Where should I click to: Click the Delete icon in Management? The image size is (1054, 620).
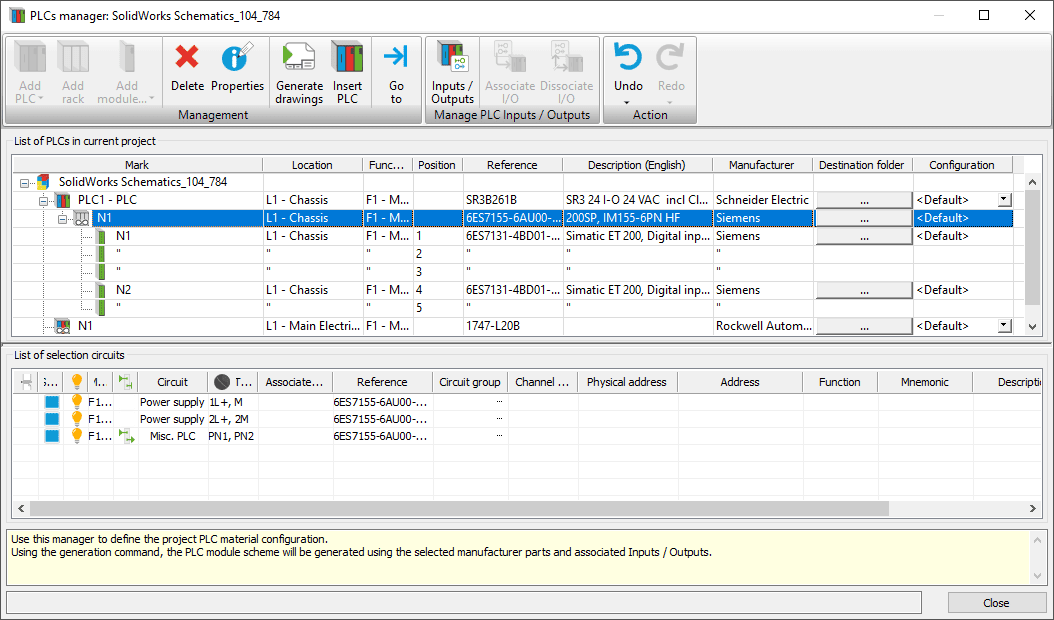187,57
